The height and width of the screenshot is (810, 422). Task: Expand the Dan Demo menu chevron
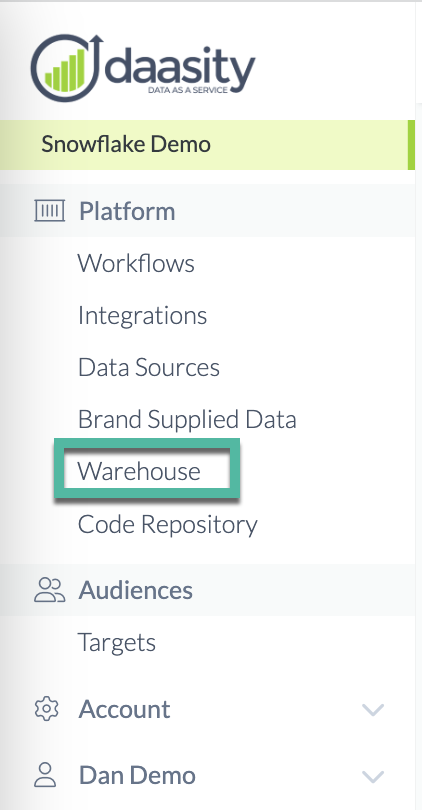tap(373, 776)
